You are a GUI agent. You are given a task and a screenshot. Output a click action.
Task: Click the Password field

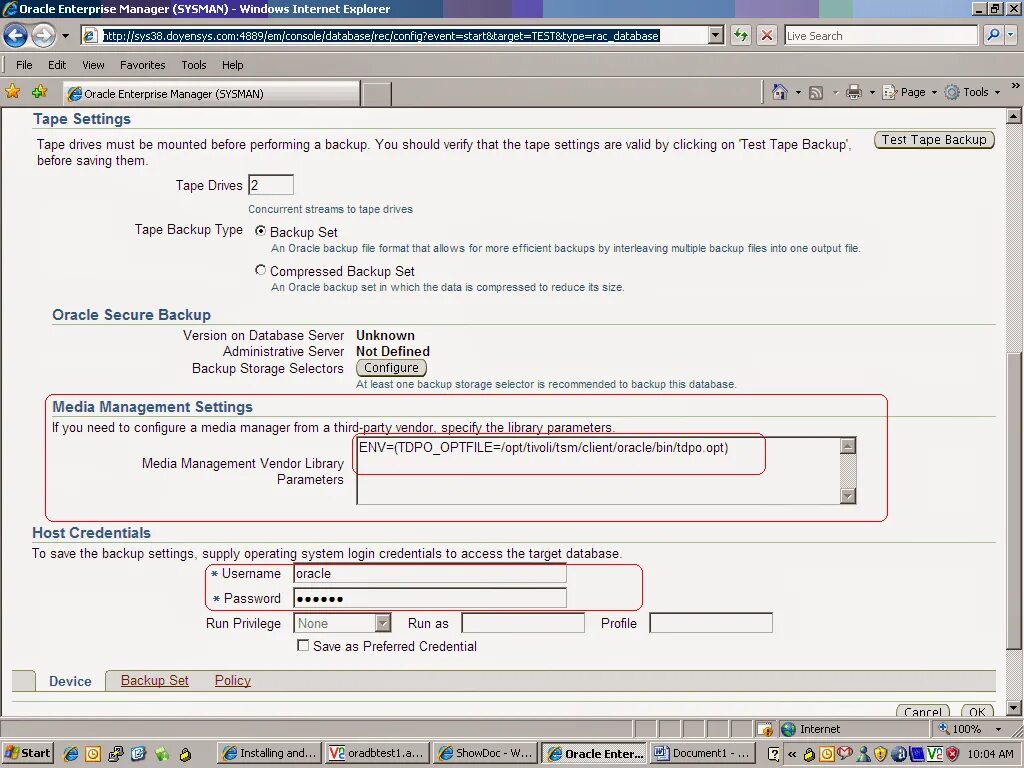[x=430, y=598]
